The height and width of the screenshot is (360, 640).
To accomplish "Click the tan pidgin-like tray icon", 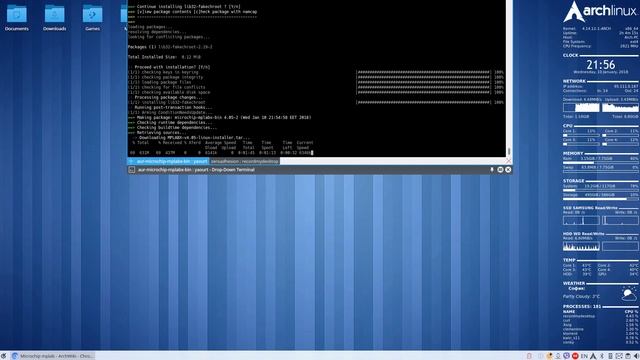I will click(x=549, y=356).
